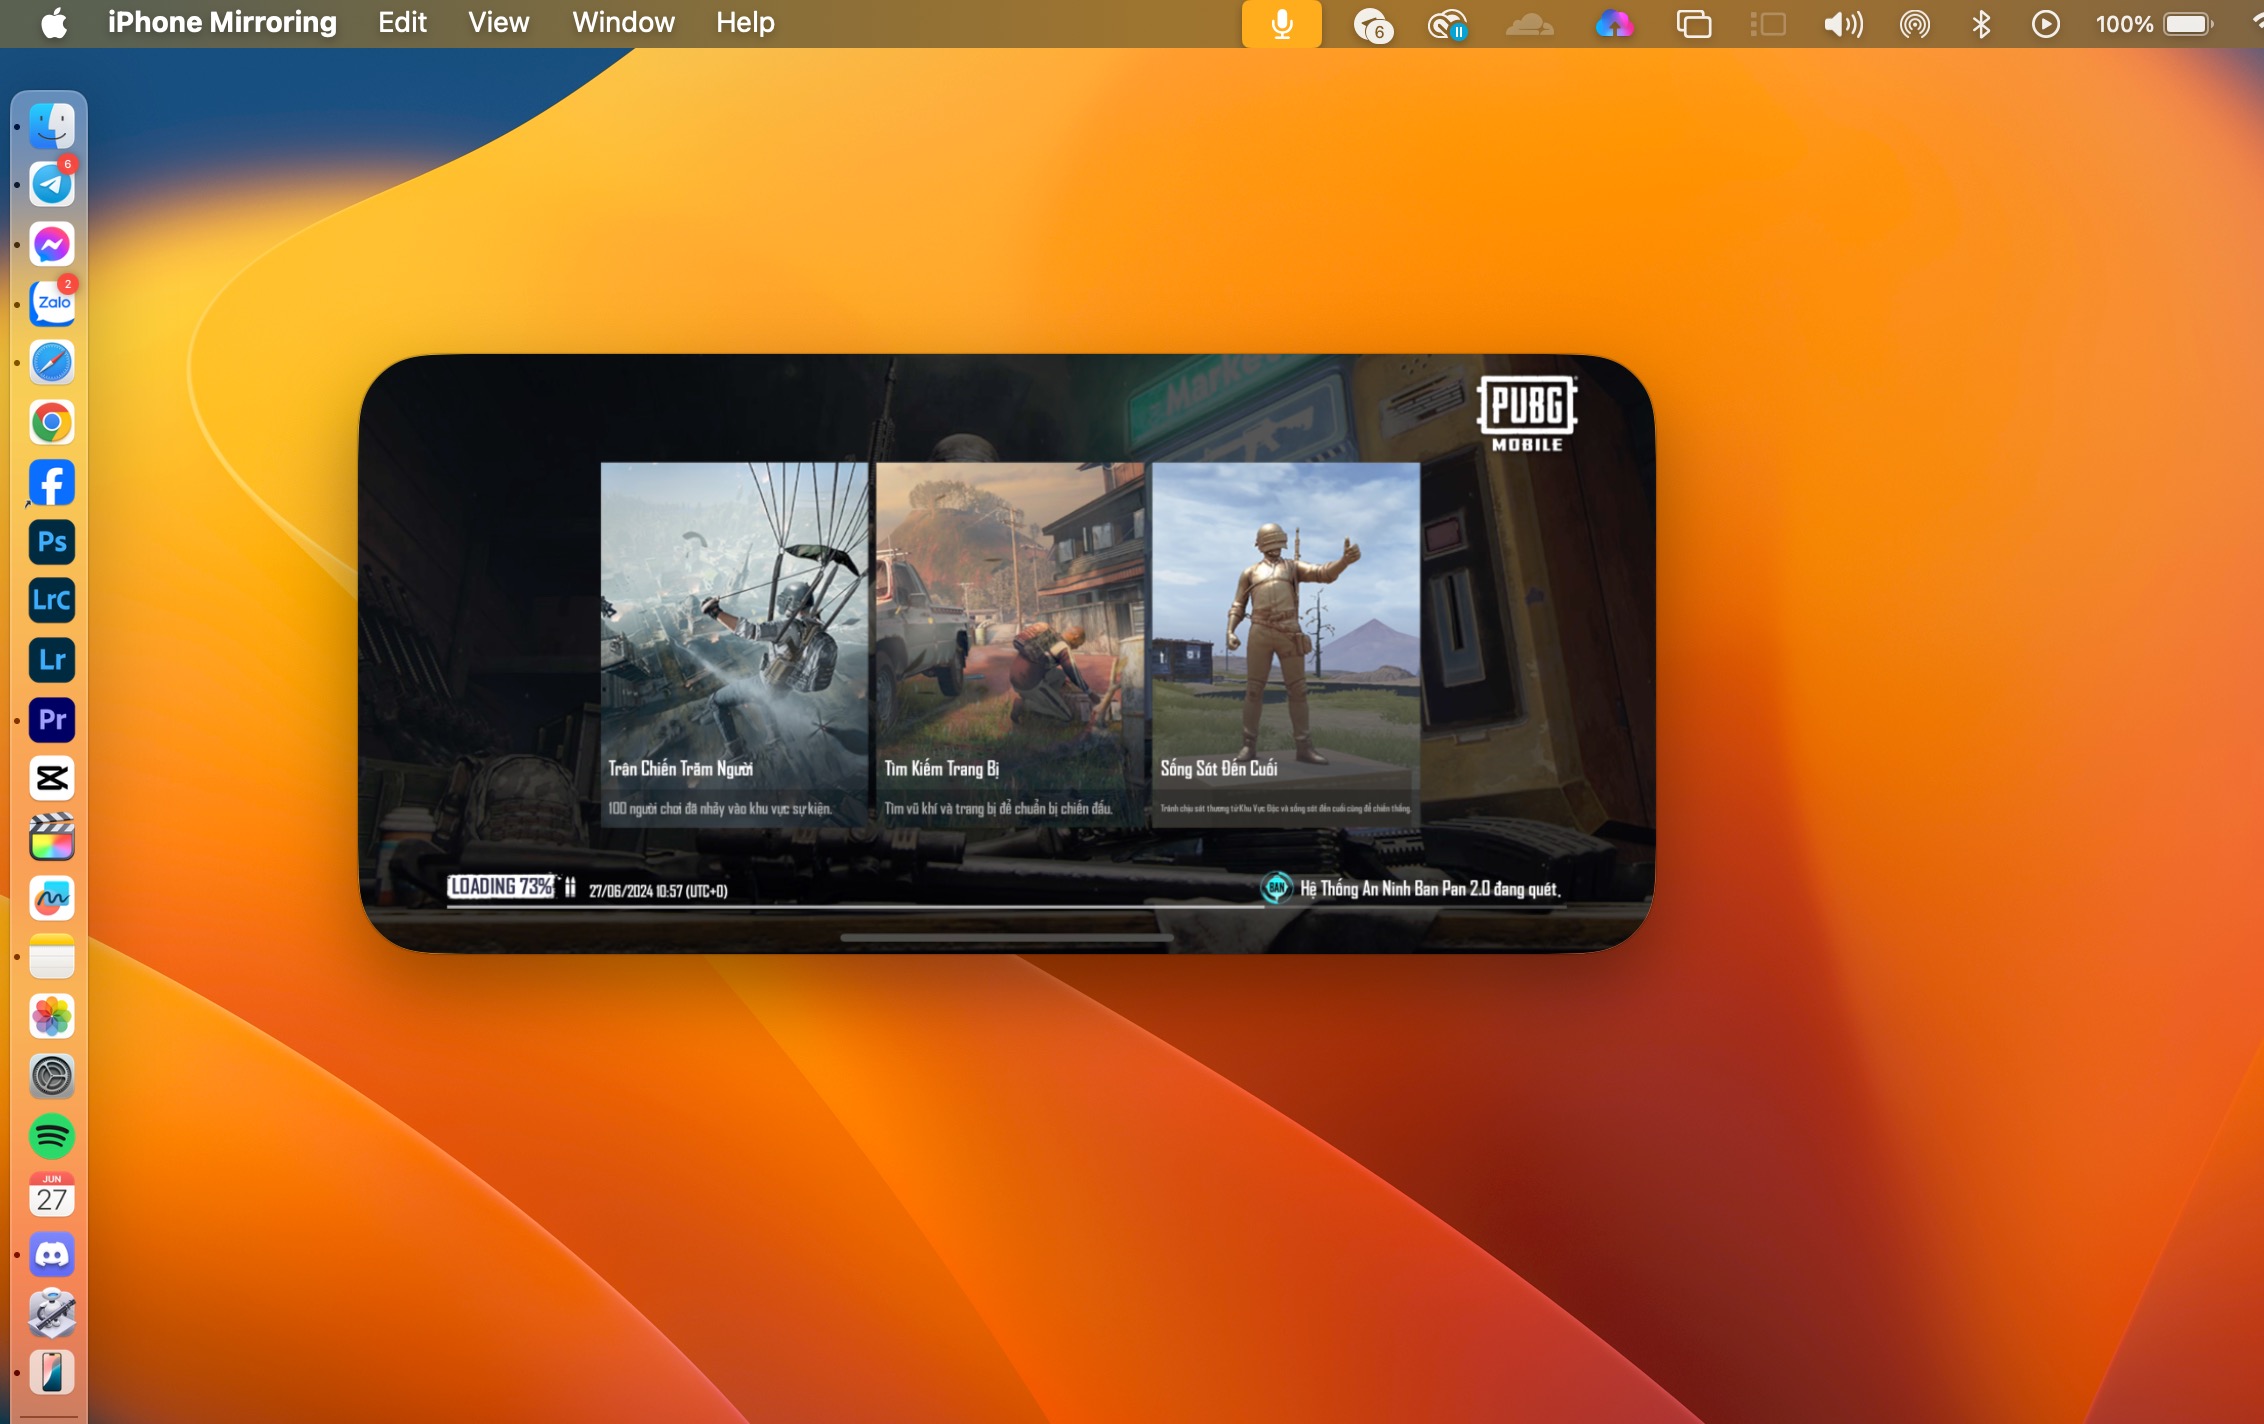Open Messenger app in Dock

[x=52, y=244]
